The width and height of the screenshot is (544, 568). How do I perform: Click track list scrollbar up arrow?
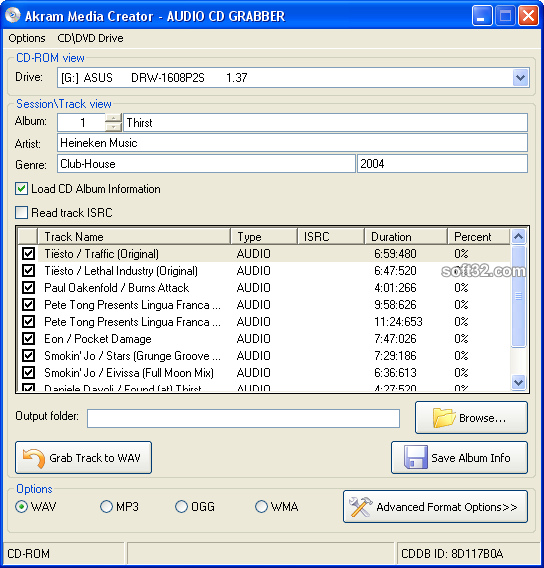coord(518,237)
